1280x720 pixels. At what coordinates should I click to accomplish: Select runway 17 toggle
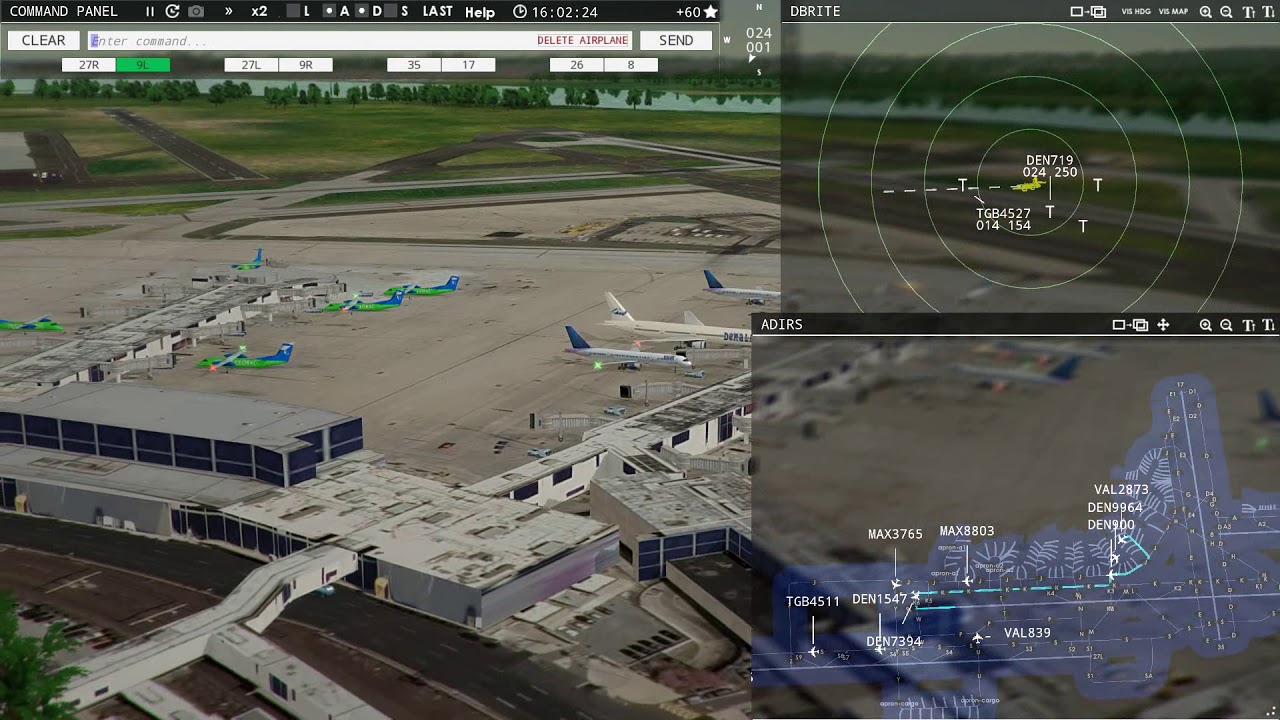(468, 65)
